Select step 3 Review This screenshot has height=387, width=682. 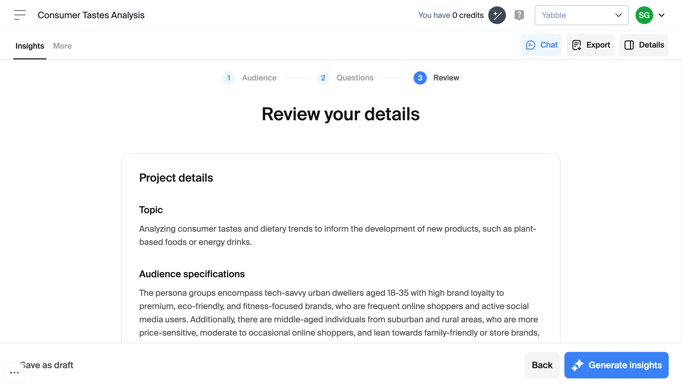coord(436,78)
